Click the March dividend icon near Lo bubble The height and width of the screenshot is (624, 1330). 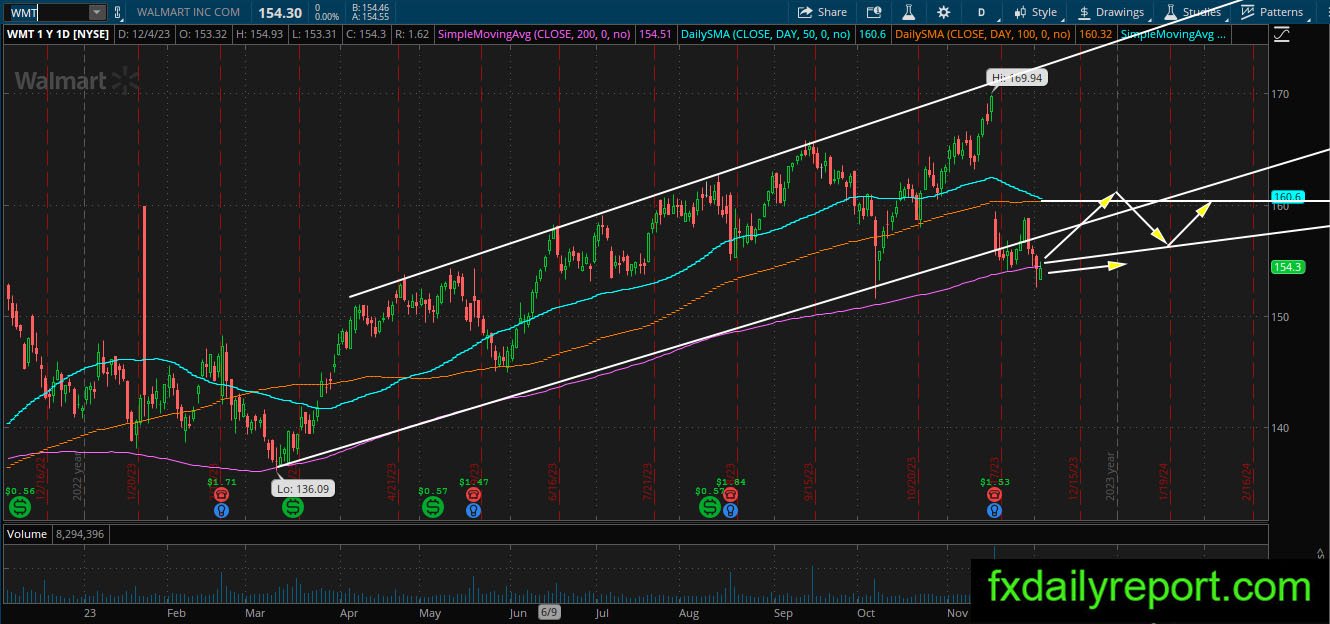(x=292, y=508)
